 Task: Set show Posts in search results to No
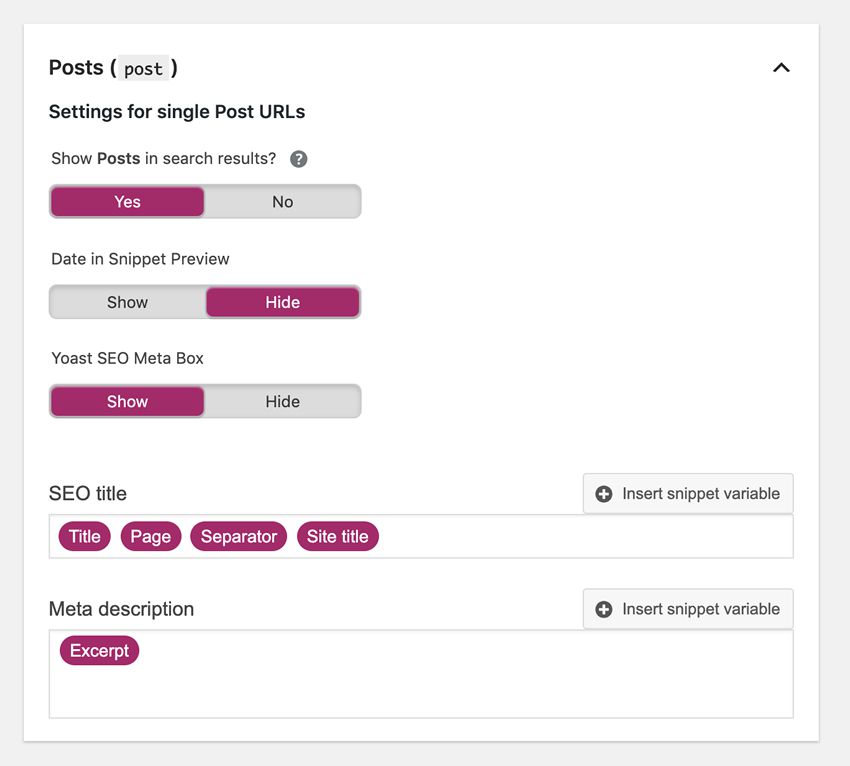[x=282, y=201]
